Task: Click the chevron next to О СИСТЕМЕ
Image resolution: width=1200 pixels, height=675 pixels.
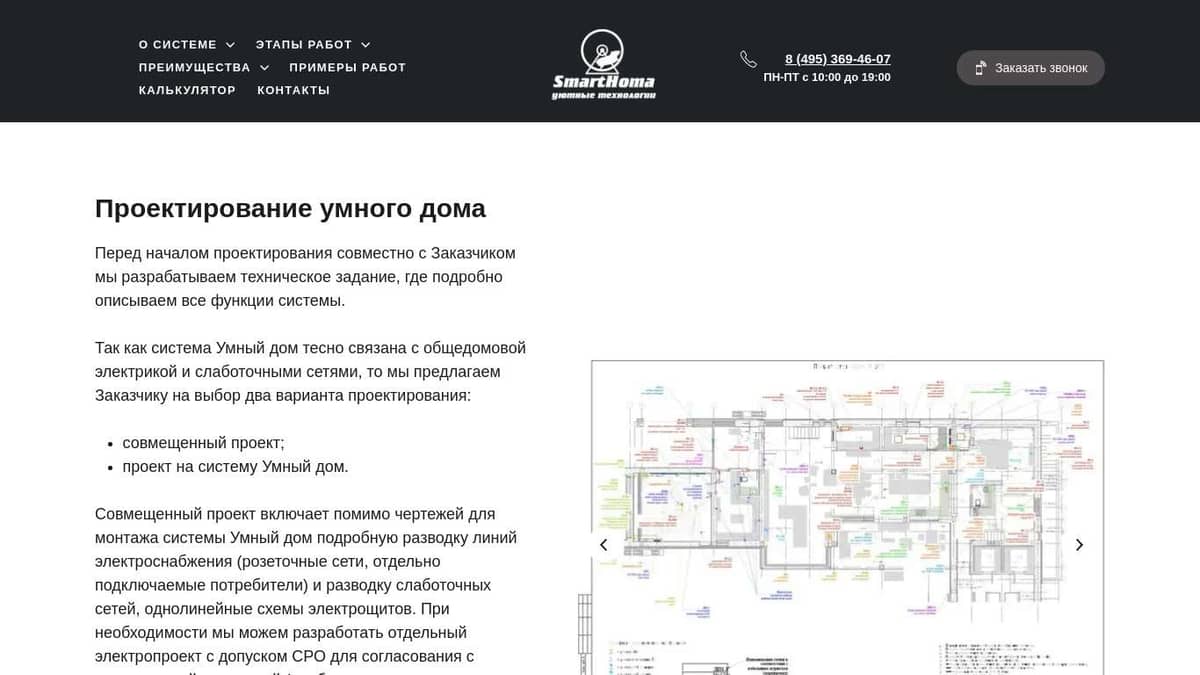Action: (230, 44)
